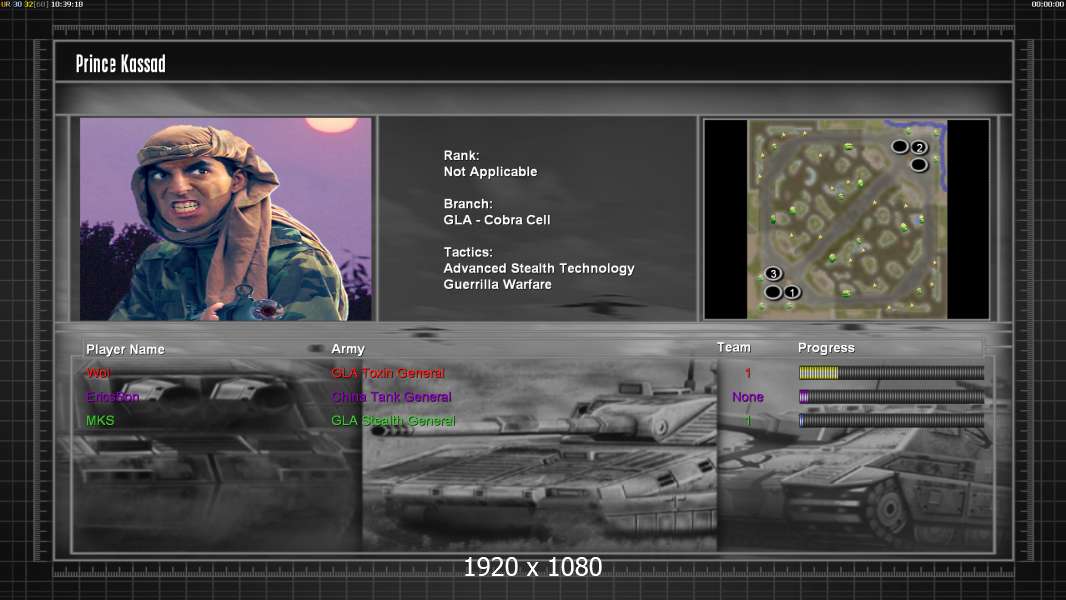Click start position marker 3 on the minimap
The height and width of the screenshot is (600, 1066).
pos(773,274)
